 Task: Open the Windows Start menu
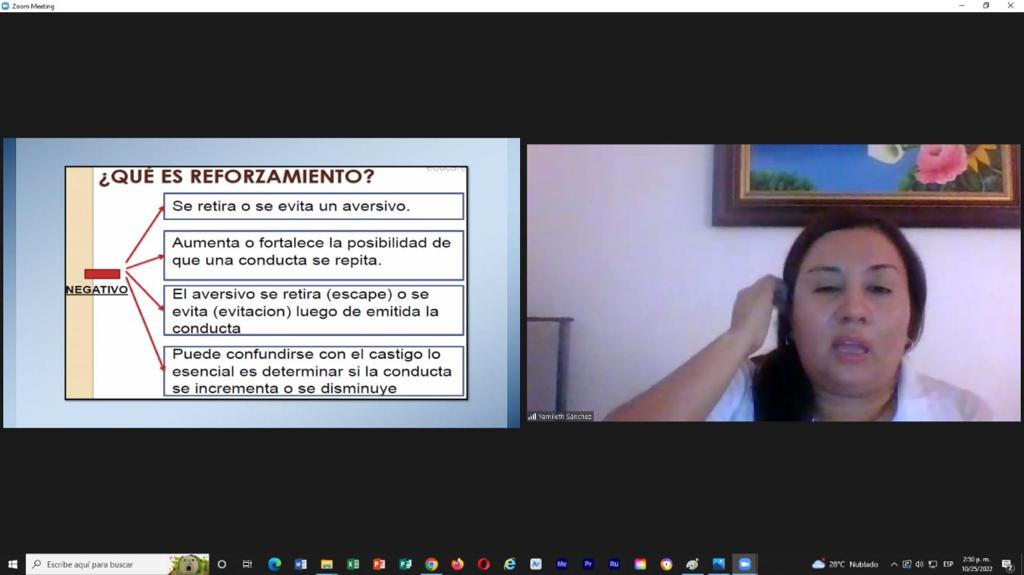click(12, 564)
